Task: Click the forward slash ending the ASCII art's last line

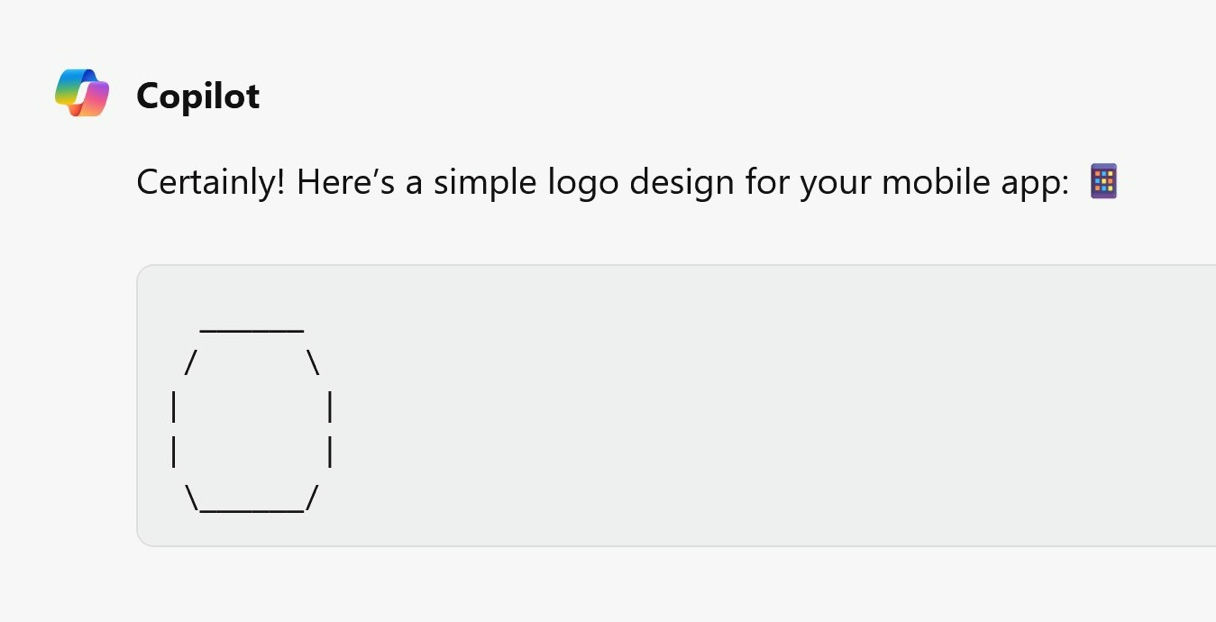Action: 312,497
